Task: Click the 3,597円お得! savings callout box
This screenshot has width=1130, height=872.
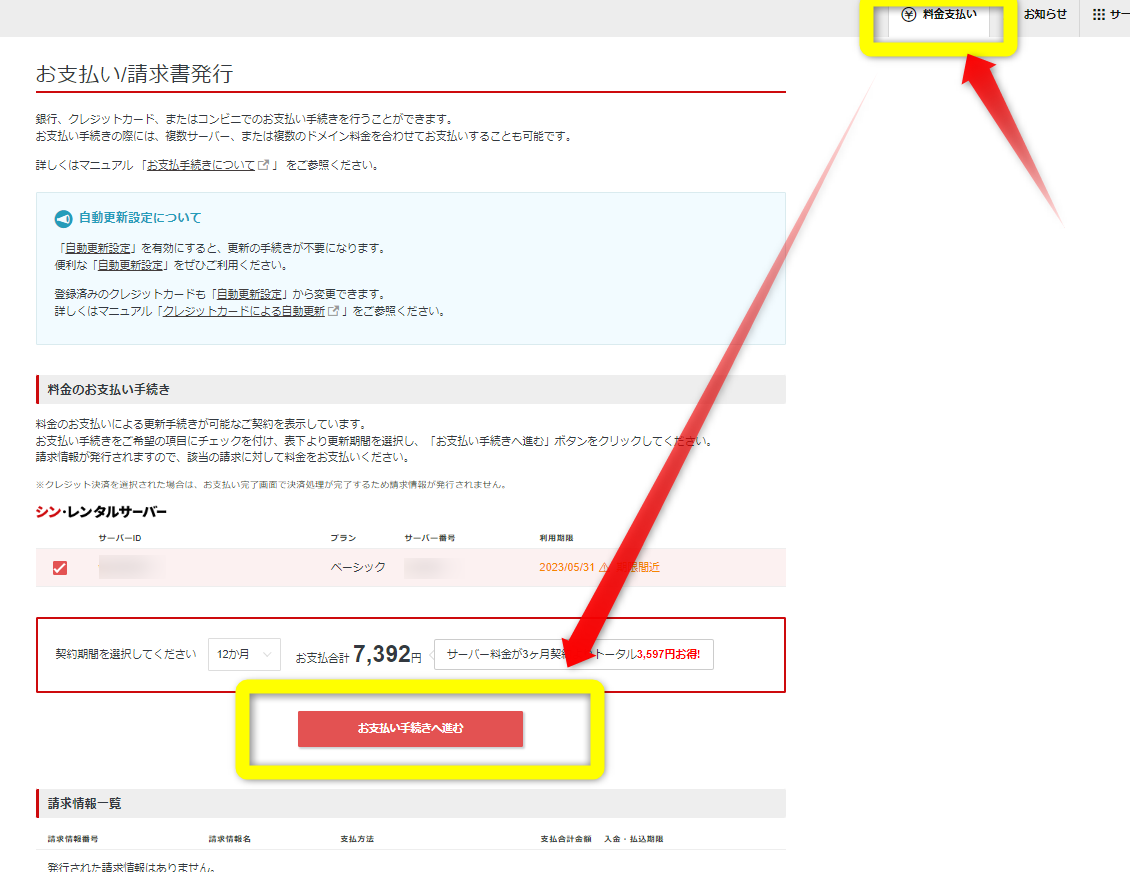Action: click(574, 655)
